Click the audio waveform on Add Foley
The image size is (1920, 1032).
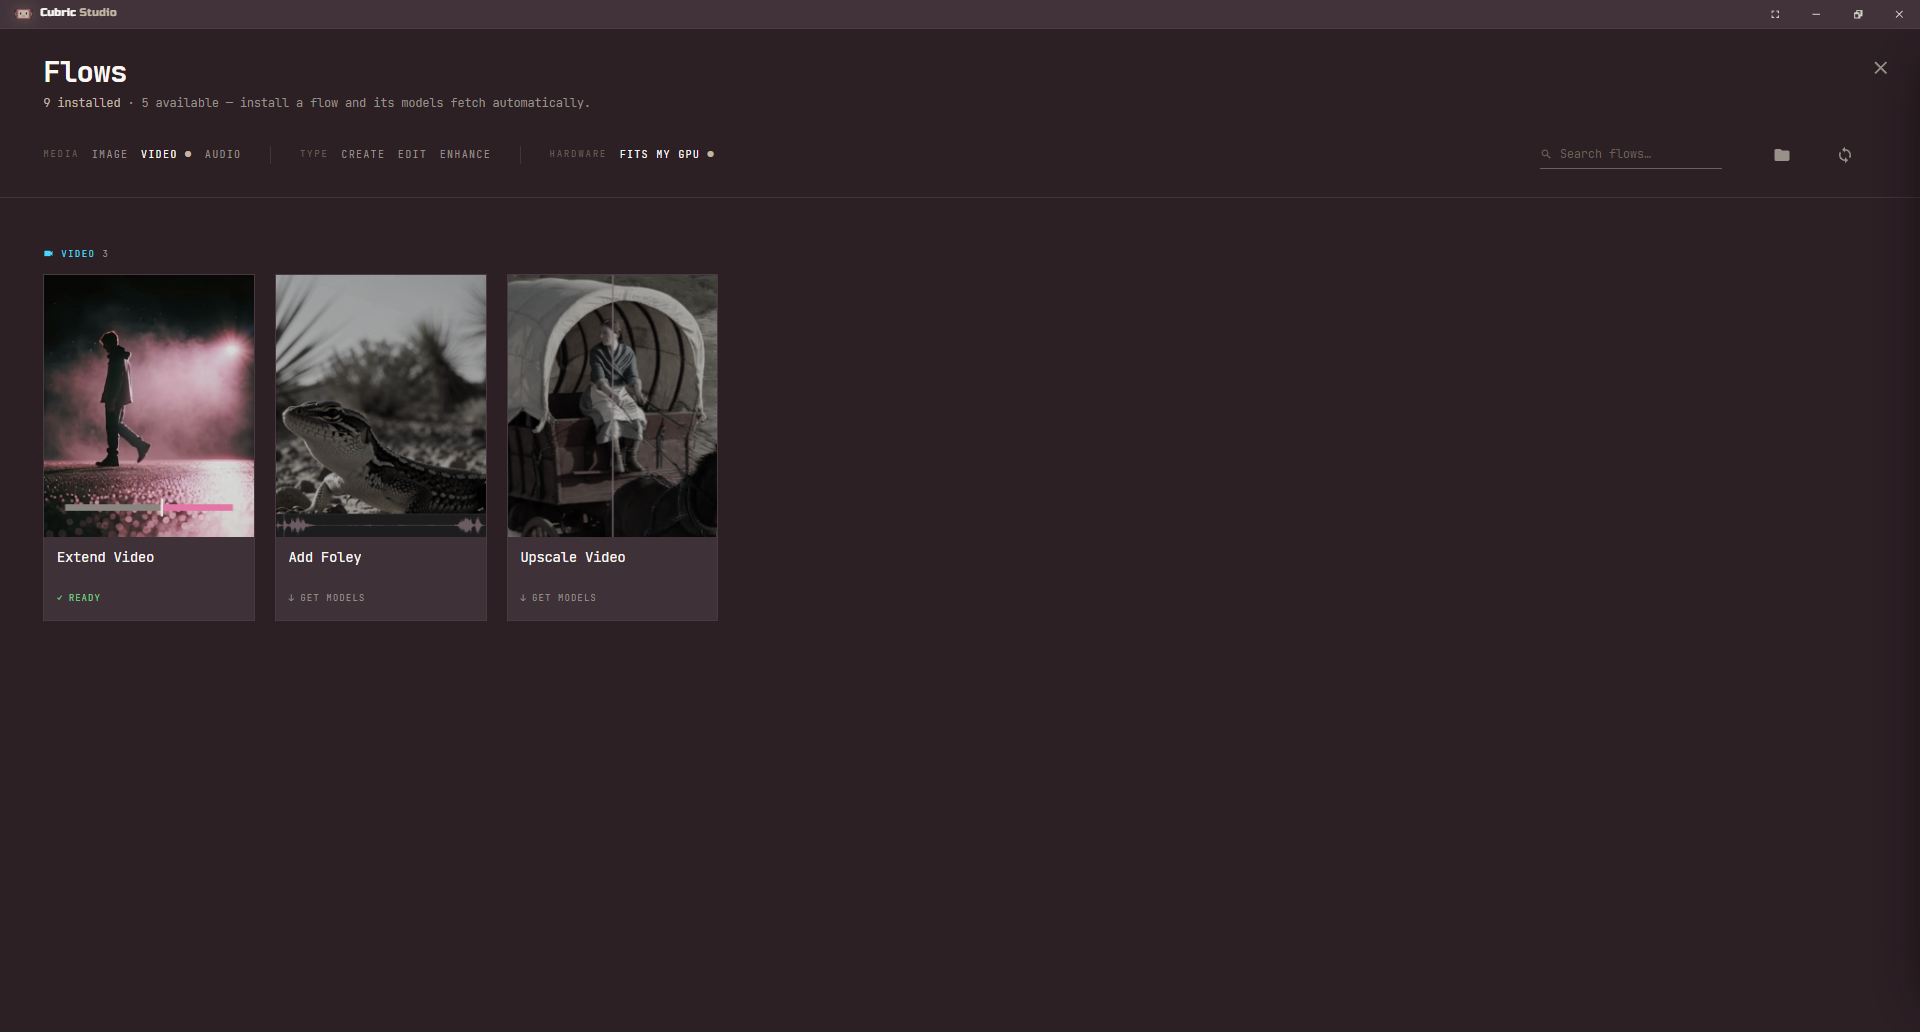tap(381, 525)
